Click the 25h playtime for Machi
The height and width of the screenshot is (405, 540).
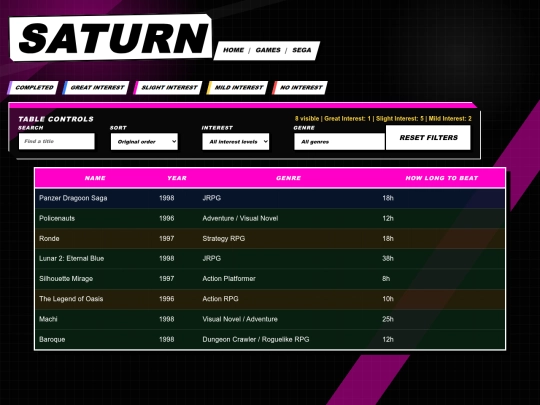(388, 319)
